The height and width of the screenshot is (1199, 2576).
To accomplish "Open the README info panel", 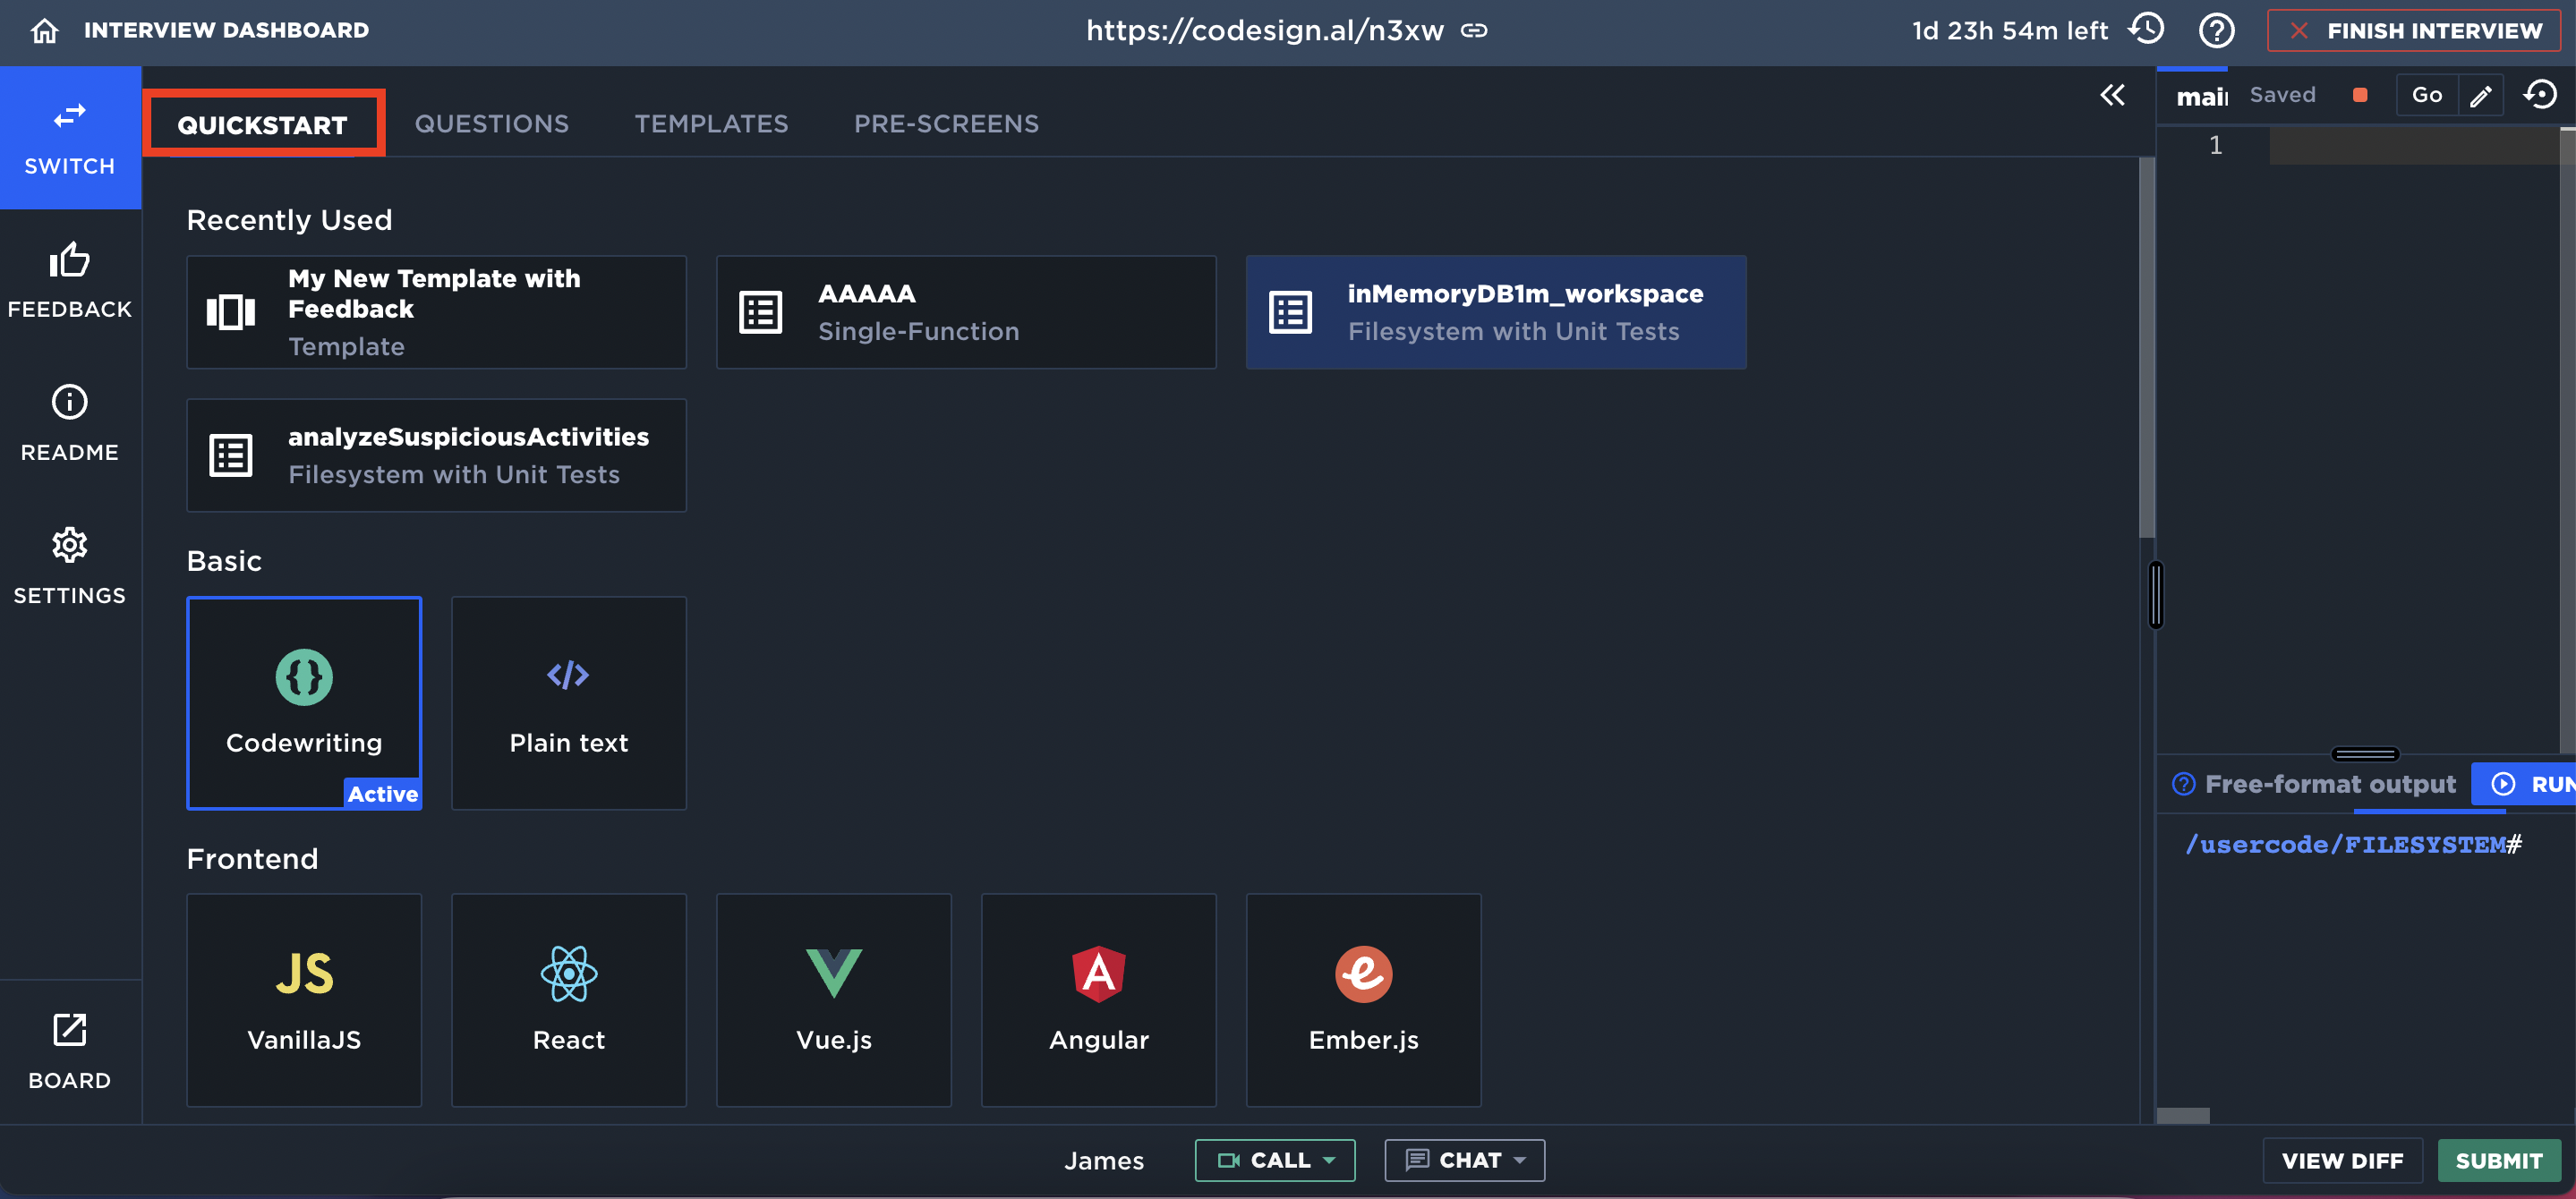I will coord(70,423).
